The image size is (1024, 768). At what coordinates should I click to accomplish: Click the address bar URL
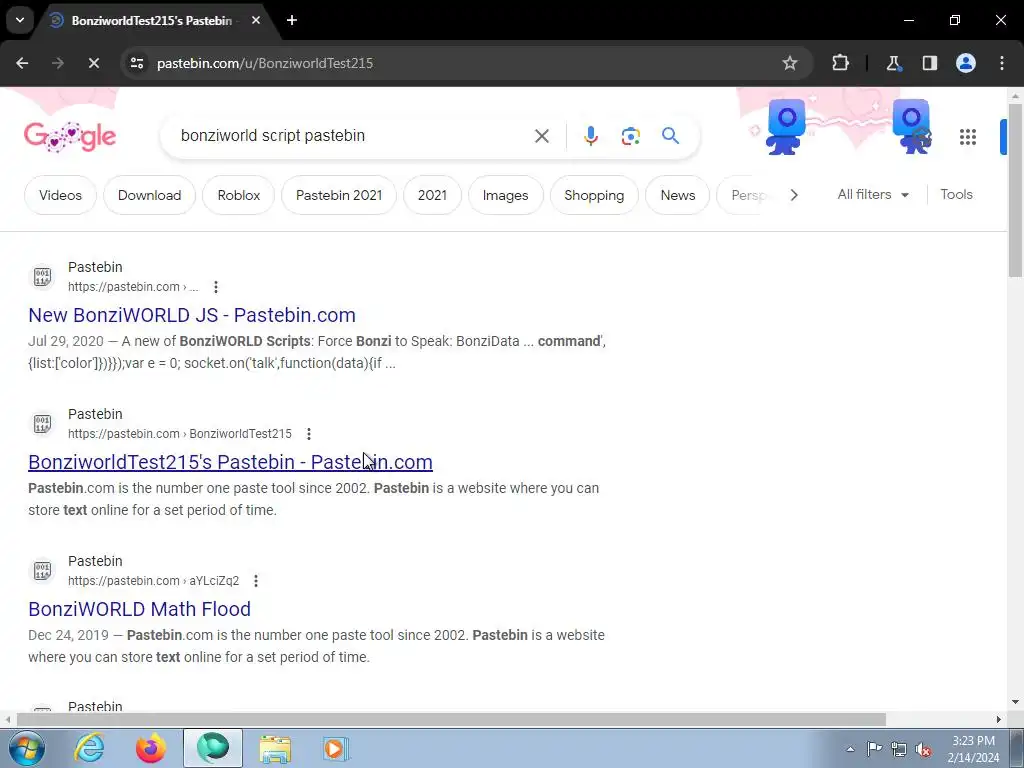265,63
